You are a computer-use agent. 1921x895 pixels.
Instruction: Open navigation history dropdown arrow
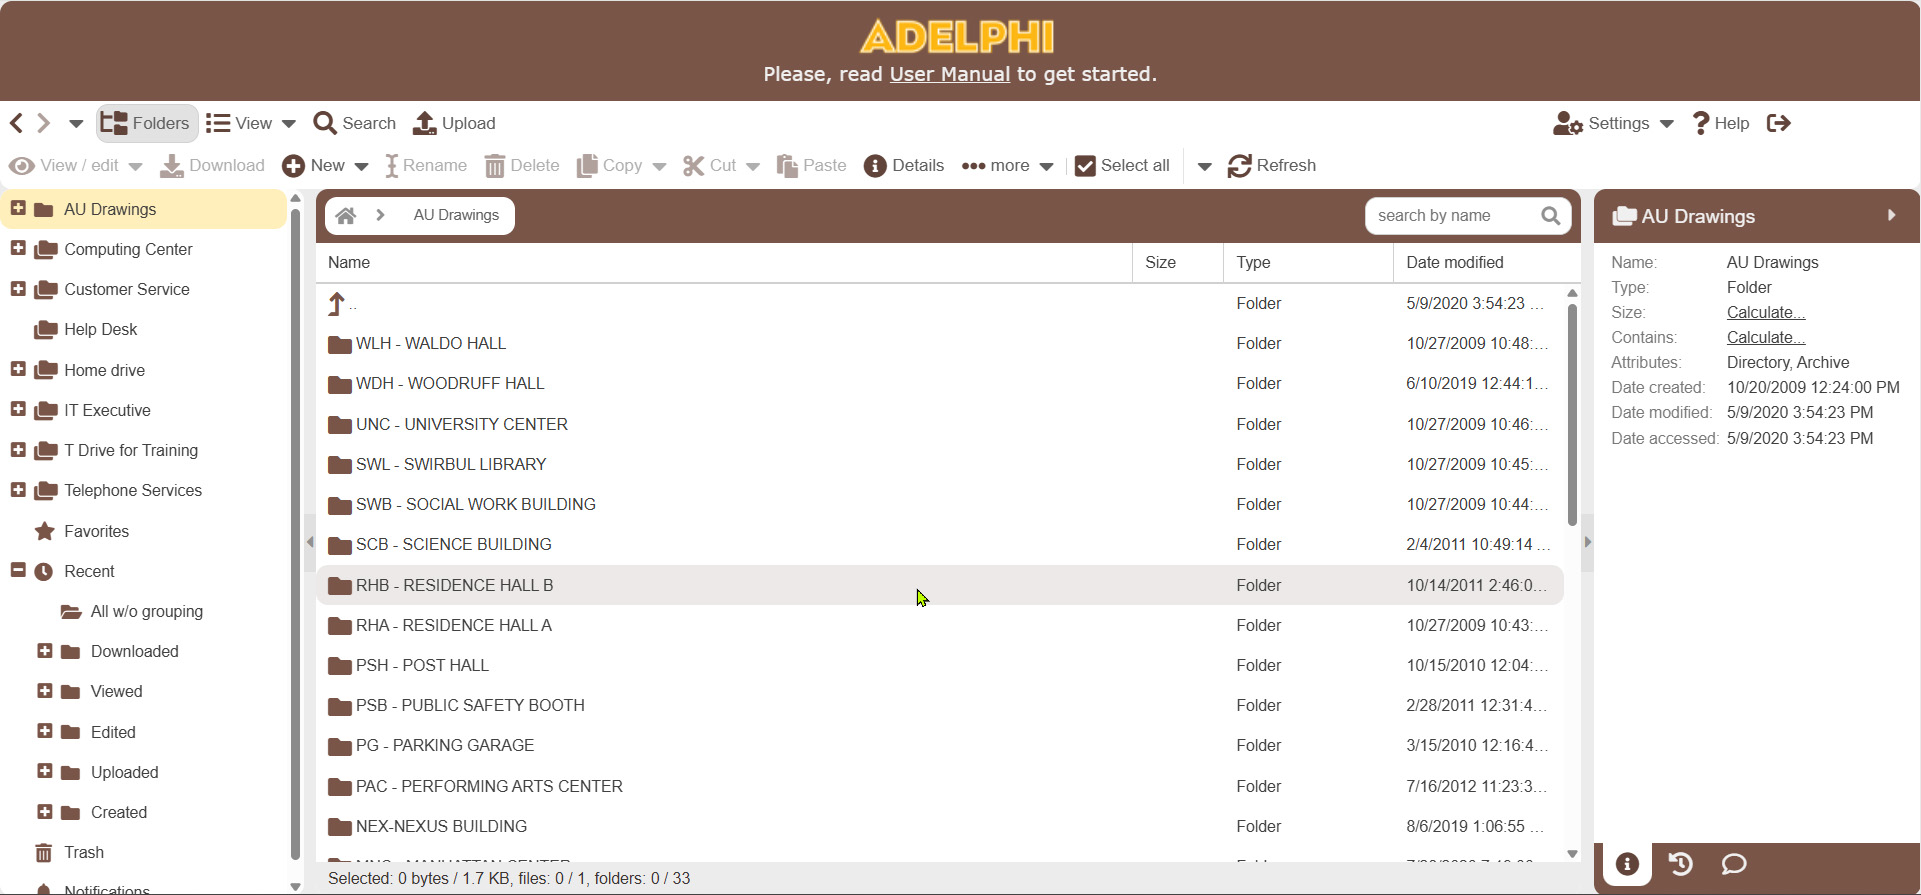(x=76, y=124)
